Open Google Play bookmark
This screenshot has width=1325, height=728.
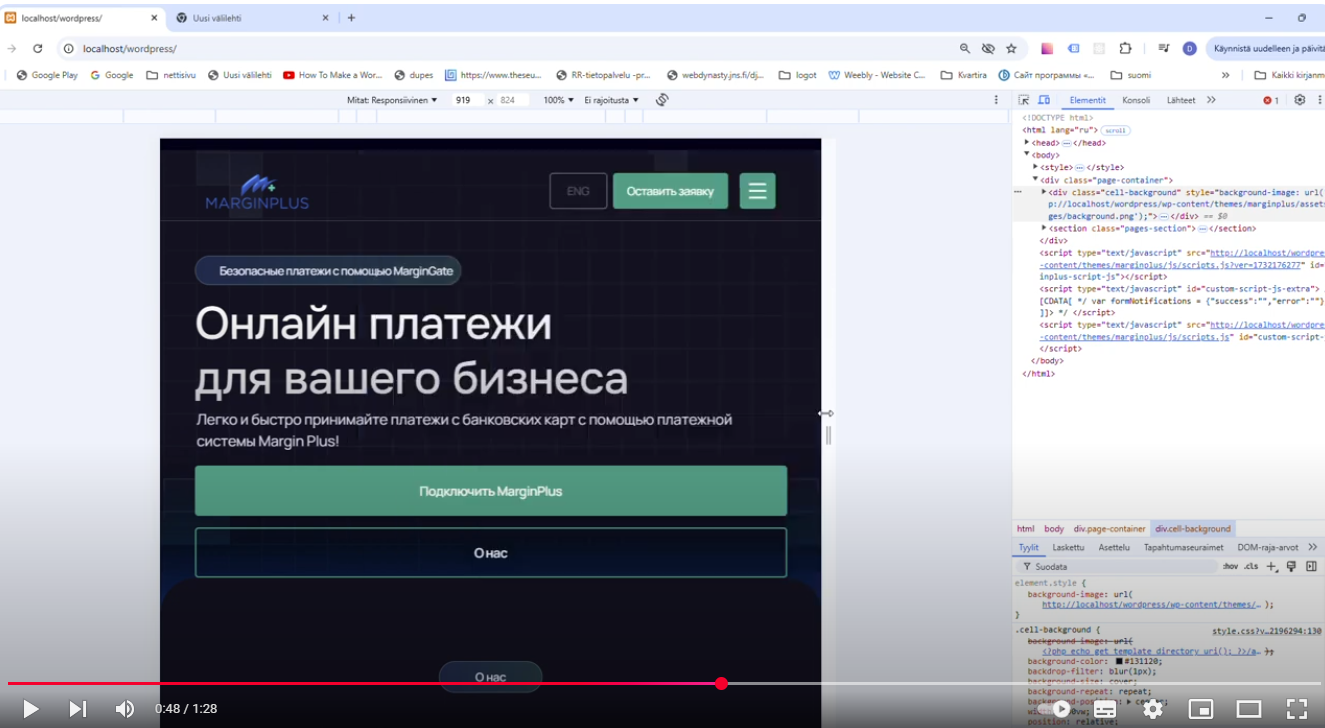point(47,75)
